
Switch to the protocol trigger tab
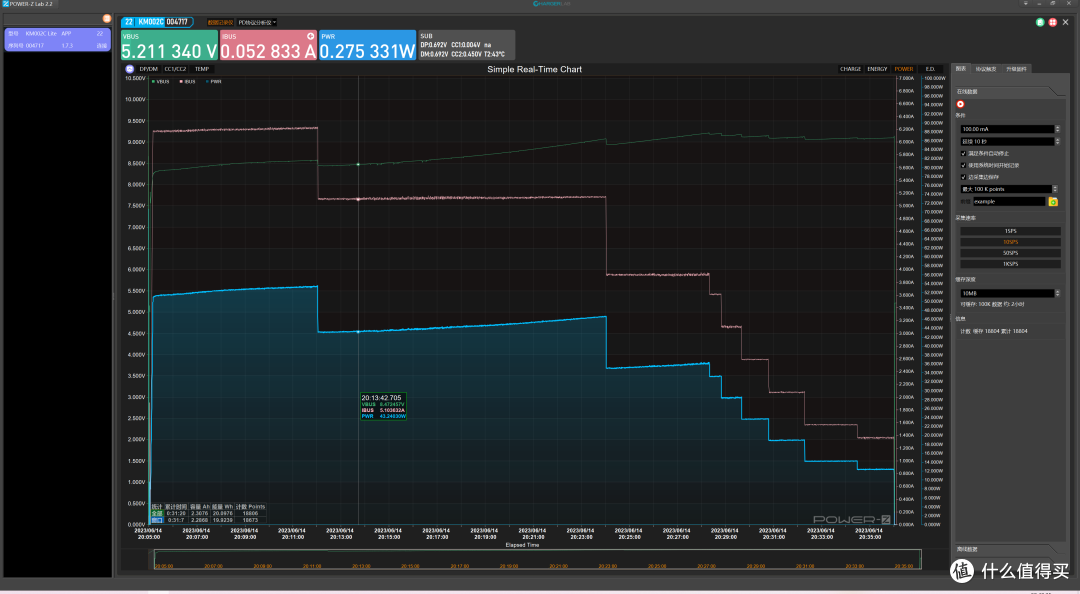(986, 69)
